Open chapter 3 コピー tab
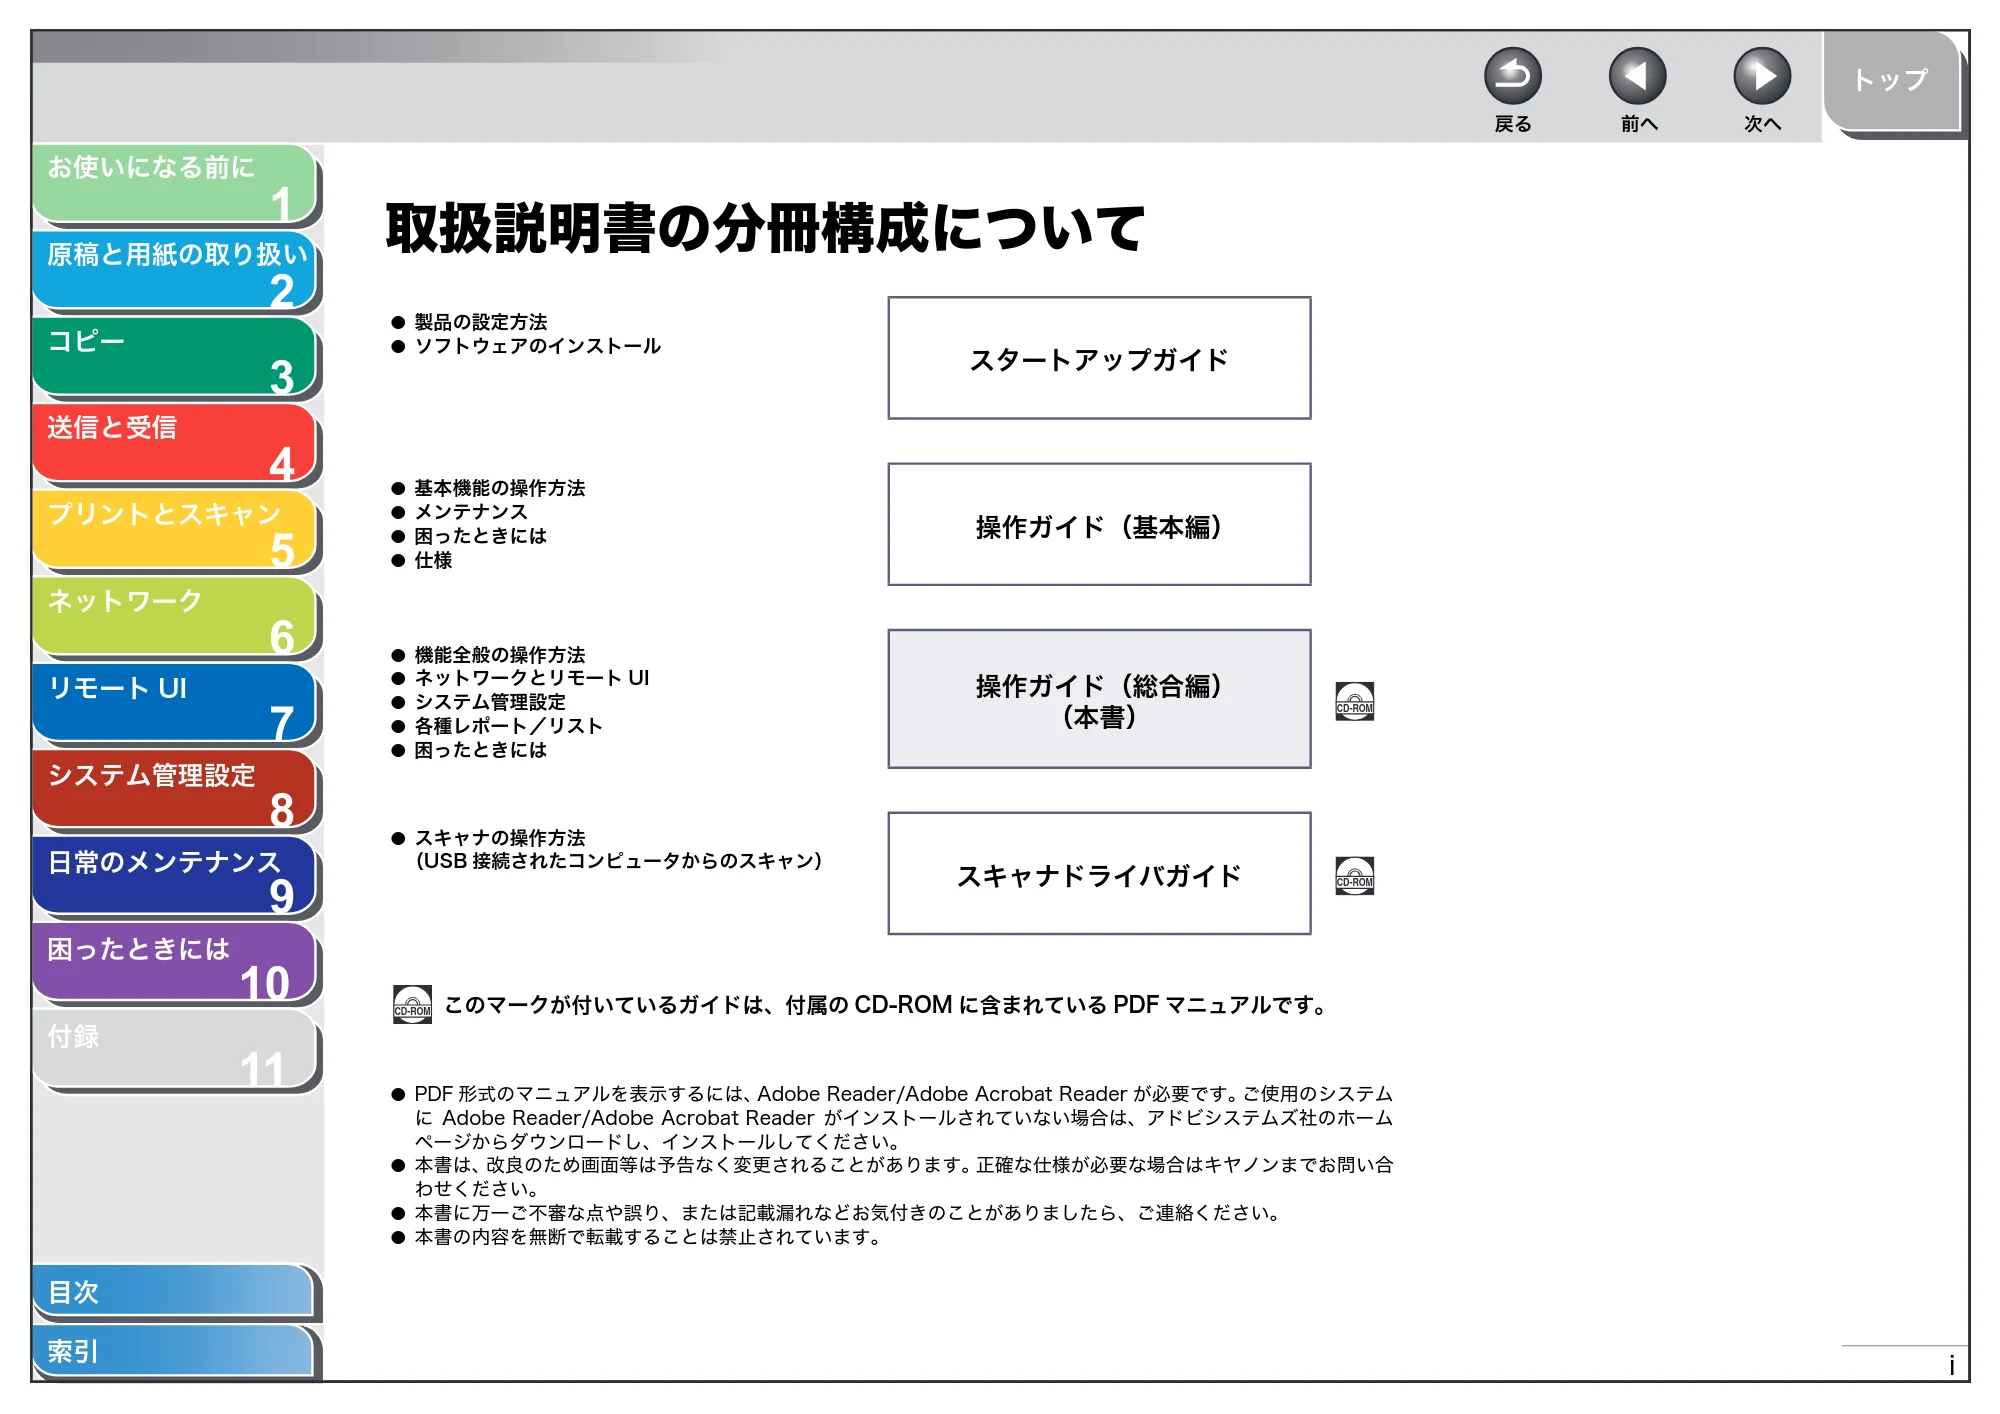 tap(175, 358)
